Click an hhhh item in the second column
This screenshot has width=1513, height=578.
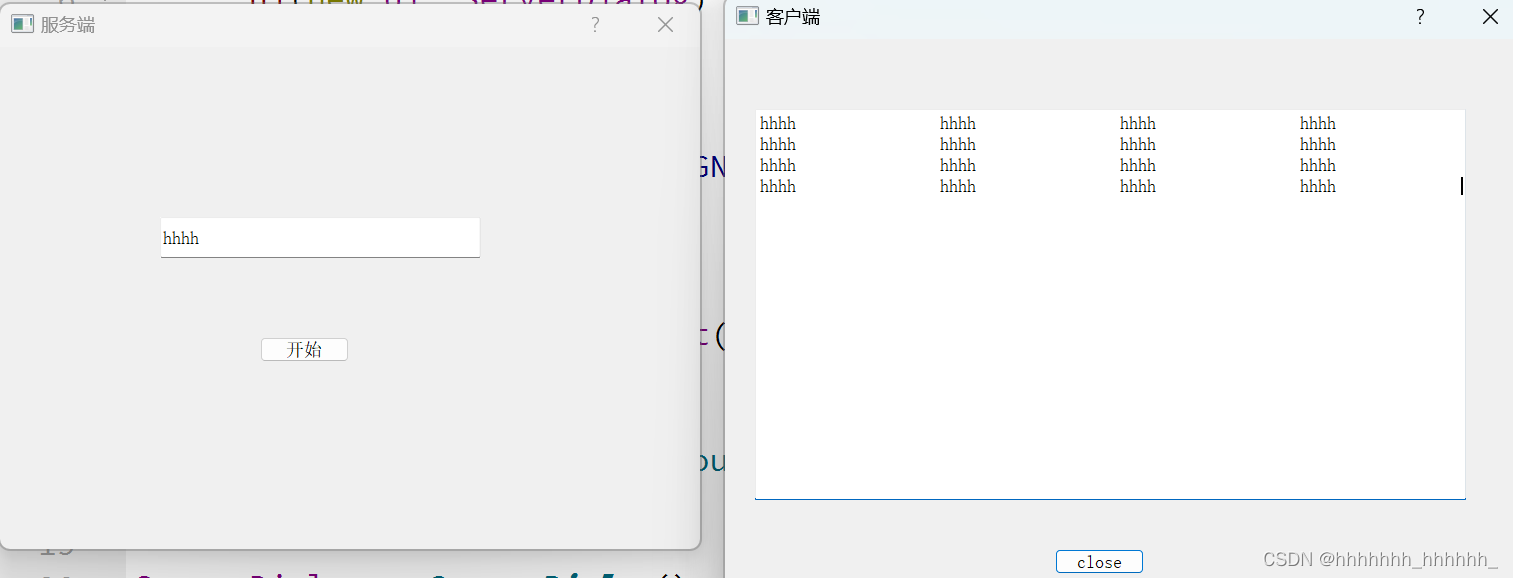(957, 144)
